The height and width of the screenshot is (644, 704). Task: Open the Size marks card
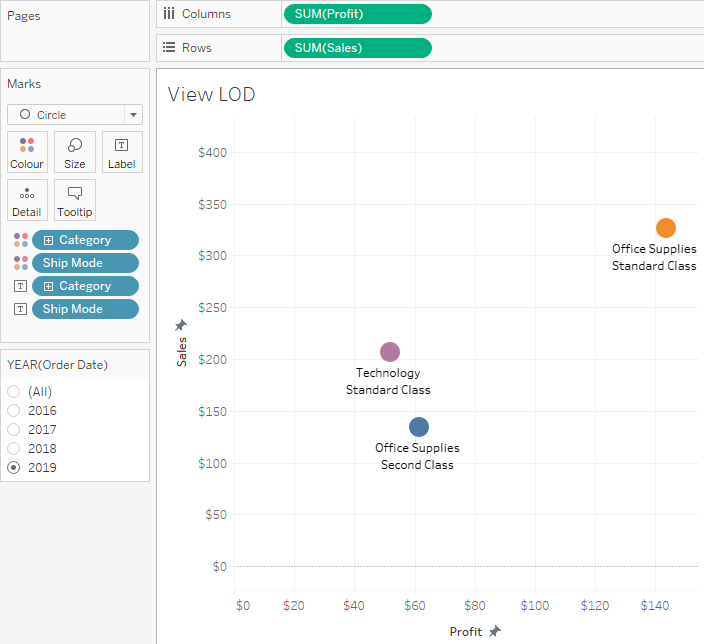click(75, 152)
